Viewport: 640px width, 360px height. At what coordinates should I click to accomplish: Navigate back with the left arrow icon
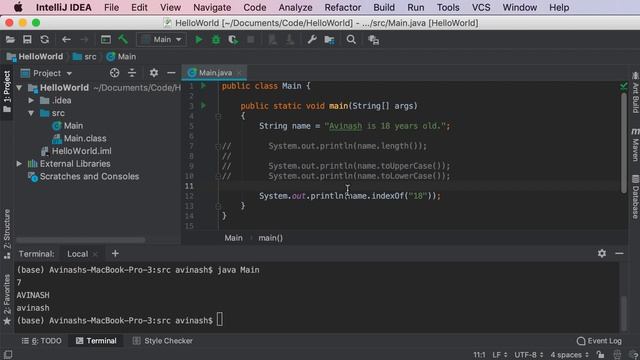pos(66,40)
